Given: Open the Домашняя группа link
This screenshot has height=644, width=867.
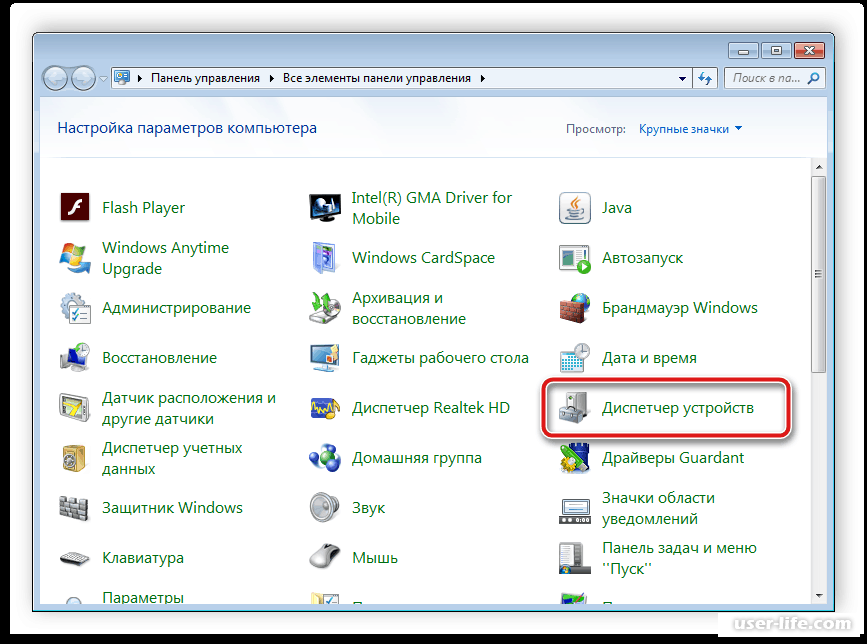Looking at the screenshot, I should point(417,458).
